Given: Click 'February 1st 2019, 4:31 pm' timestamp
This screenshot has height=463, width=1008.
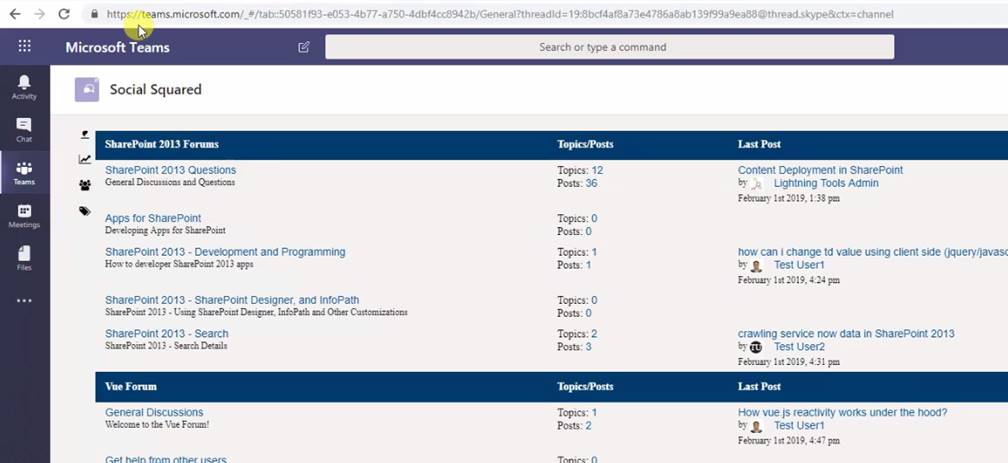Looking at the screenshot, I should point(789,361).
